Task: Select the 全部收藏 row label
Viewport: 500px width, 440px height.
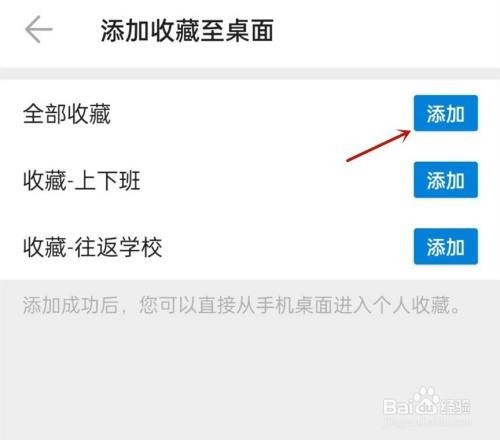Action: point(67,114)
